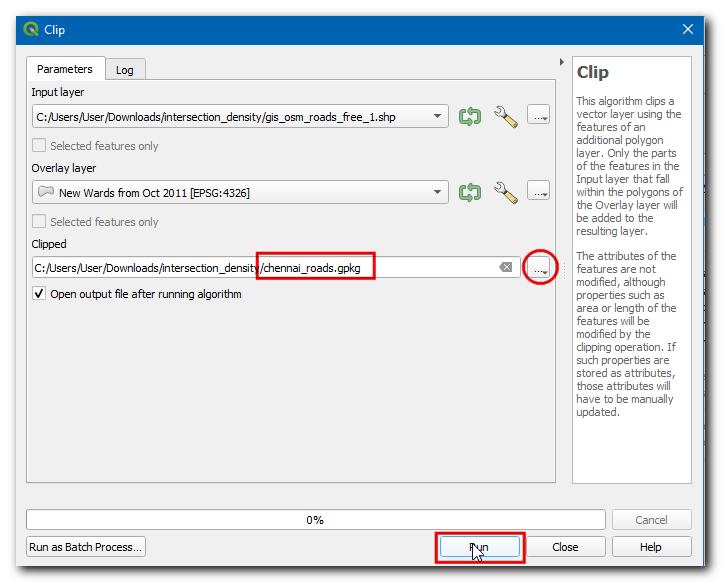Open advanced options wrench for Overlay layer
The width and height of the screenshot is (722, 583).
506,192
